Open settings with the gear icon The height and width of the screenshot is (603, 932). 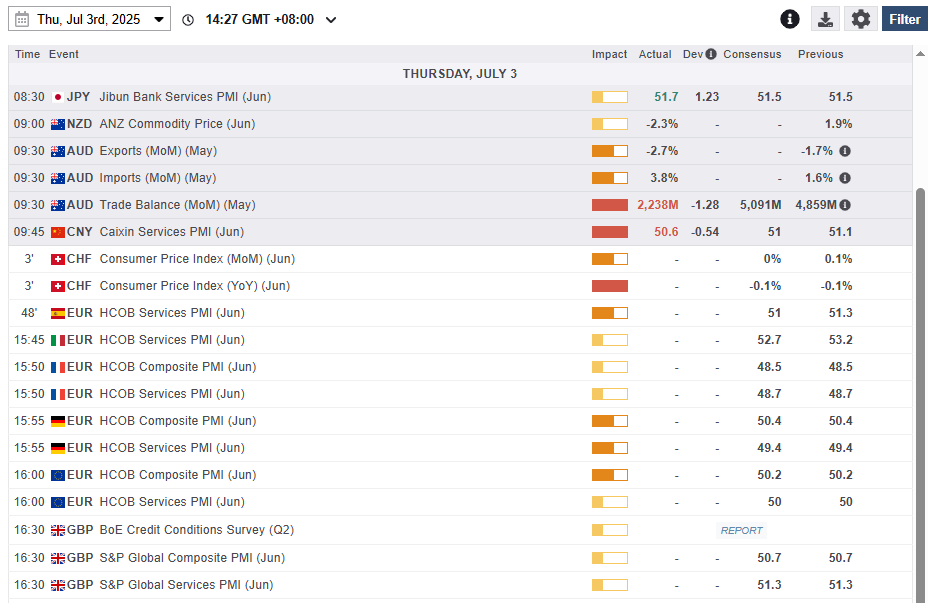click(x=861, y=19)
